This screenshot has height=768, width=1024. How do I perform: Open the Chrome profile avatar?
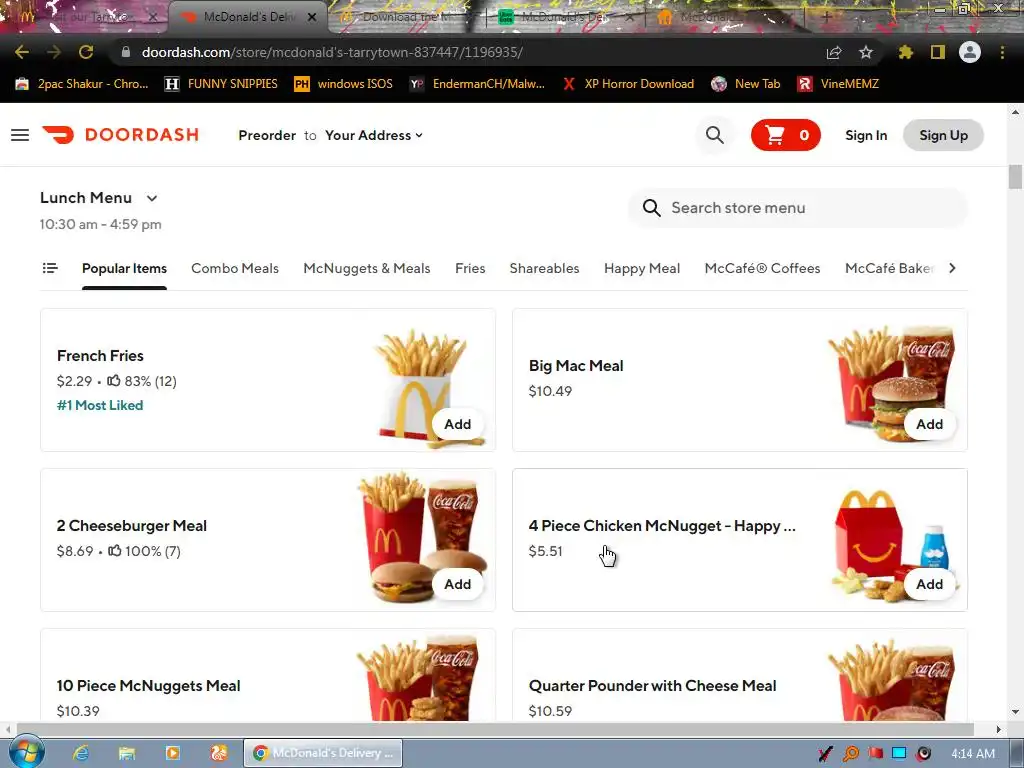point(970,52)
